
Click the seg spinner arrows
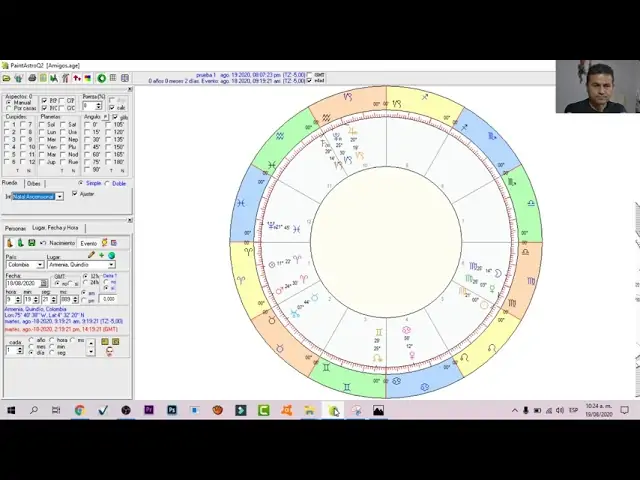[53, 300]
